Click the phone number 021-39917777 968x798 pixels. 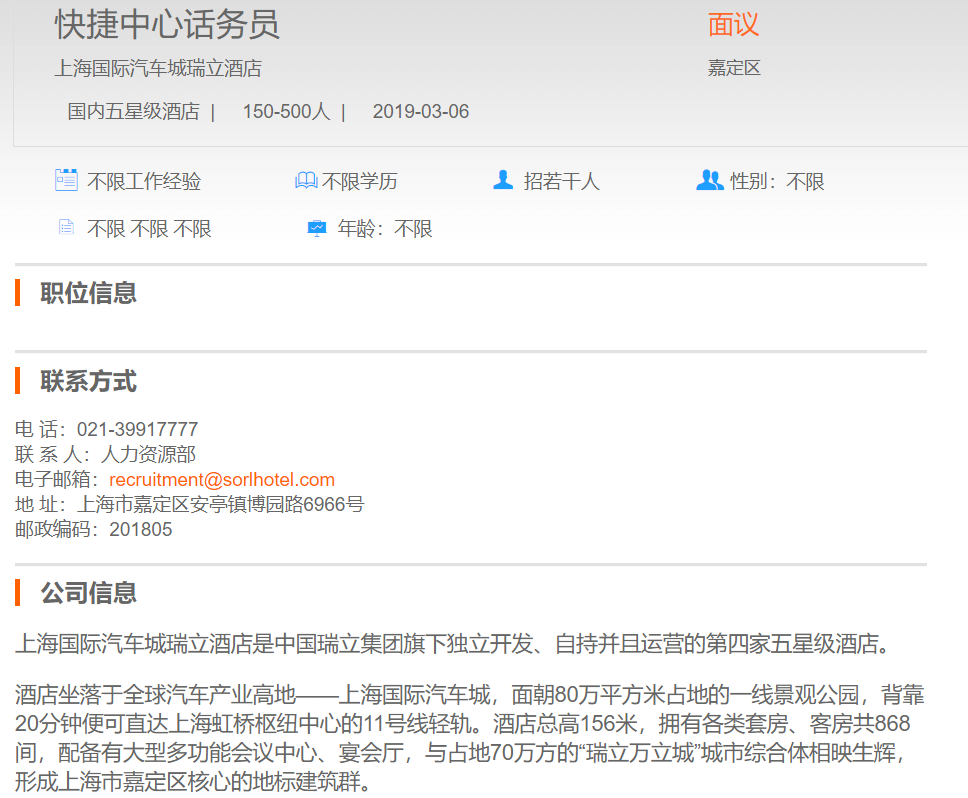tap(137, 430)
